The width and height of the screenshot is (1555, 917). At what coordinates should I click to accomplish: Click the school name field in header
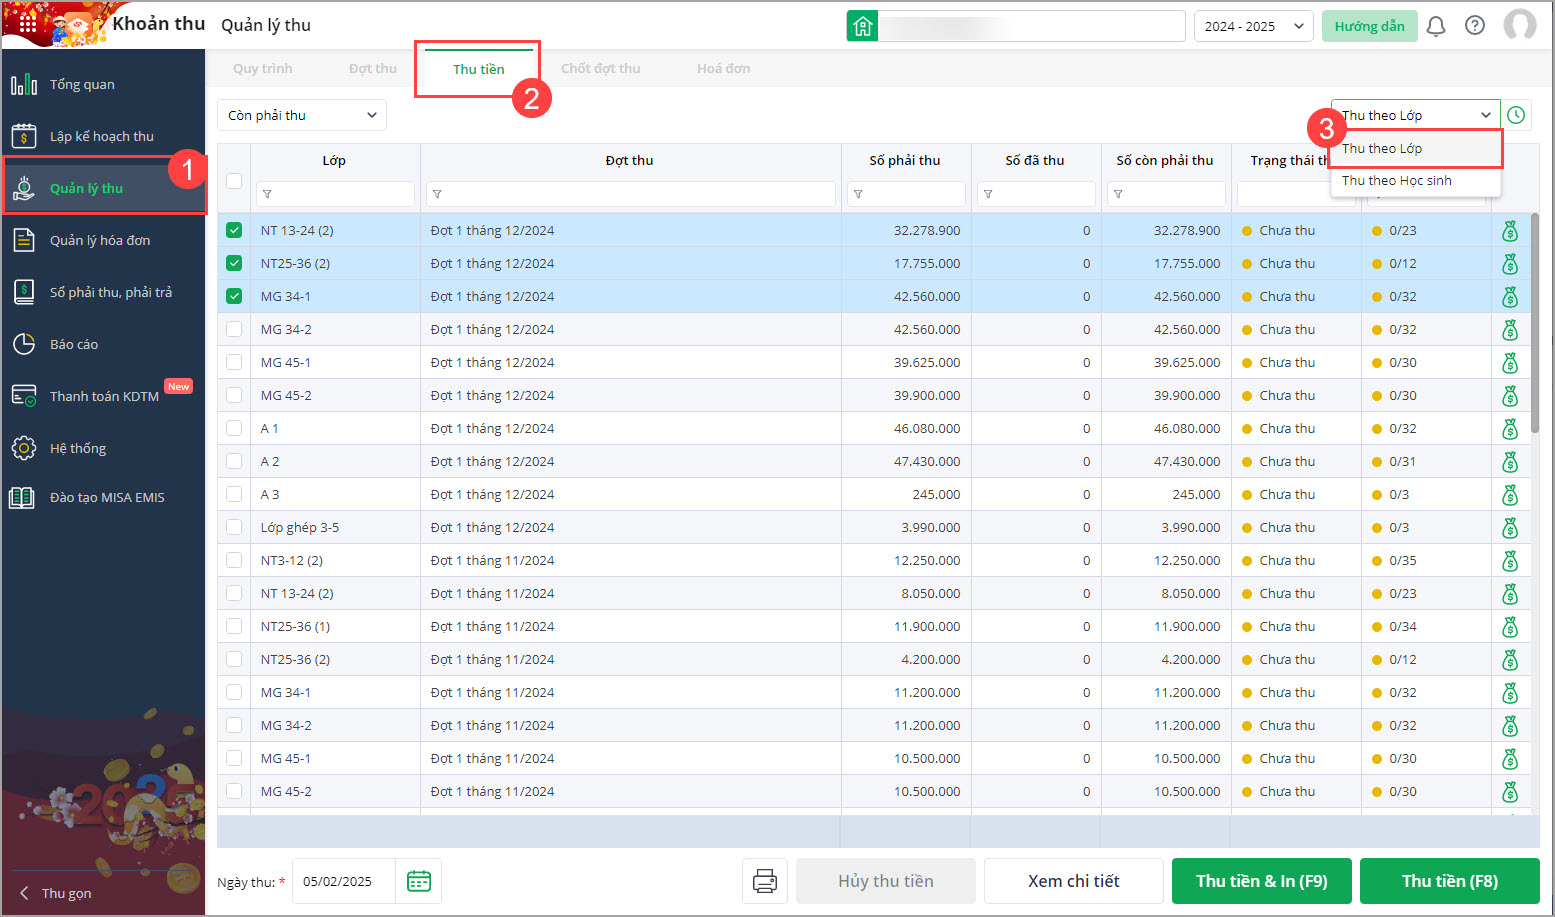[1030, 26]
